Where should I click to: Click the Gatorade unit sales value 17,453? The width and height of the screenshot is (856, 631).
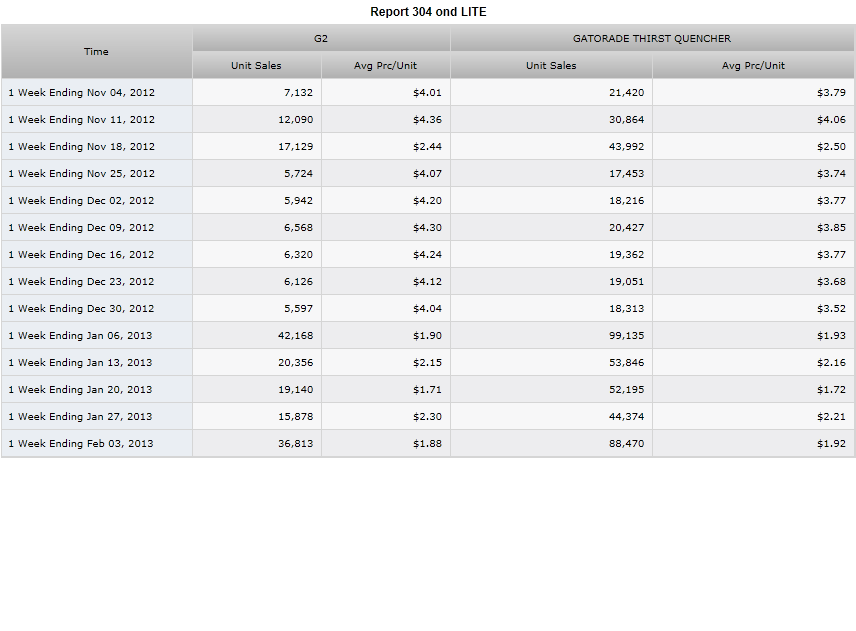[626, 173]
